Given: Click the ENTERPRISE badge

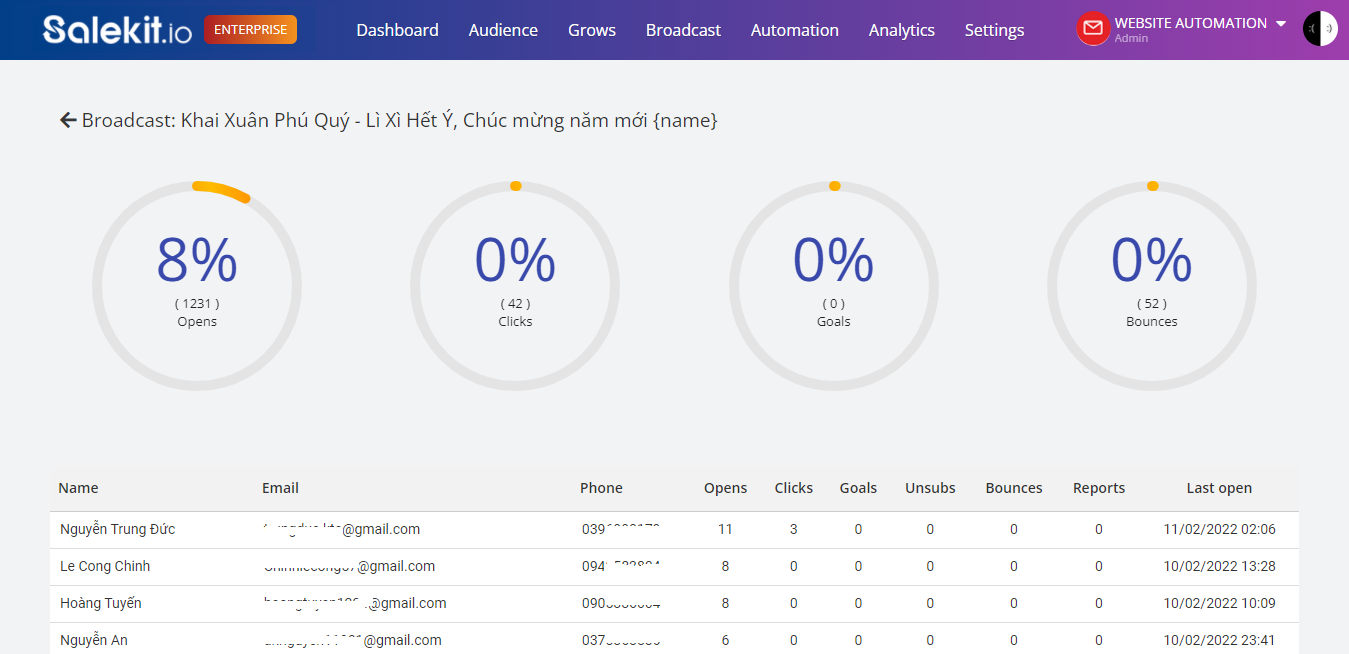Looking at the screenshot, I should coord(250,30).
